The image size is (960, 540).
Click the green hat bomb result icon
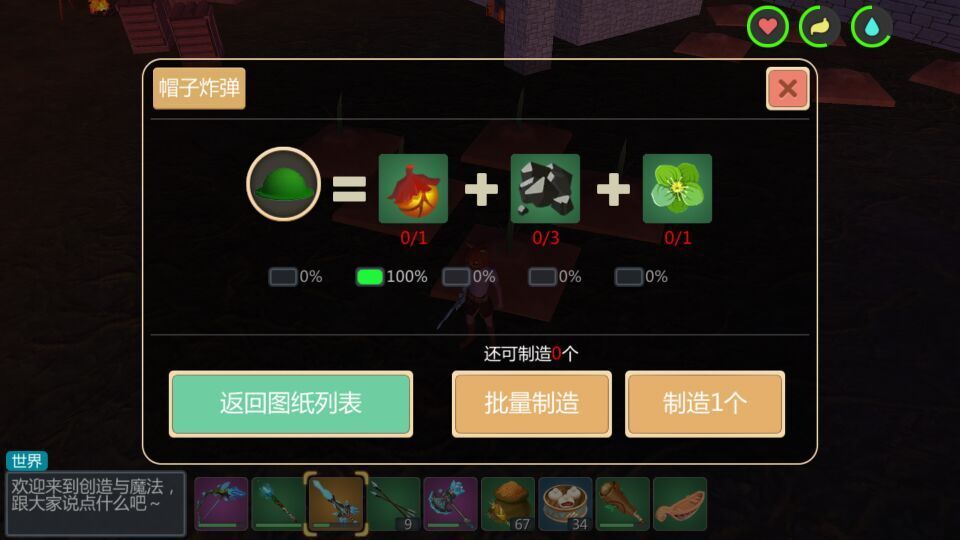pyautogui.click(x=283, y=184)
